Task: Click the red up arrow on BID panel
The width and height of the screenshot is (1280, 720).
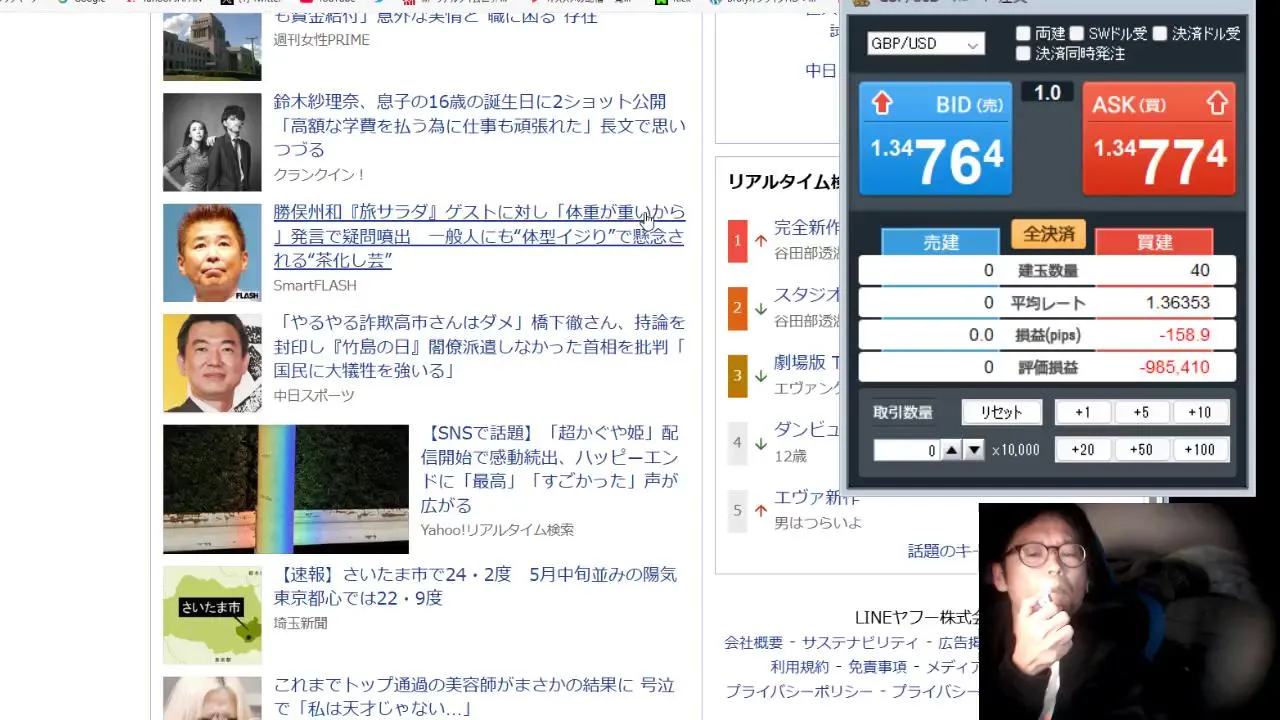Action: (x=881, y=102)
